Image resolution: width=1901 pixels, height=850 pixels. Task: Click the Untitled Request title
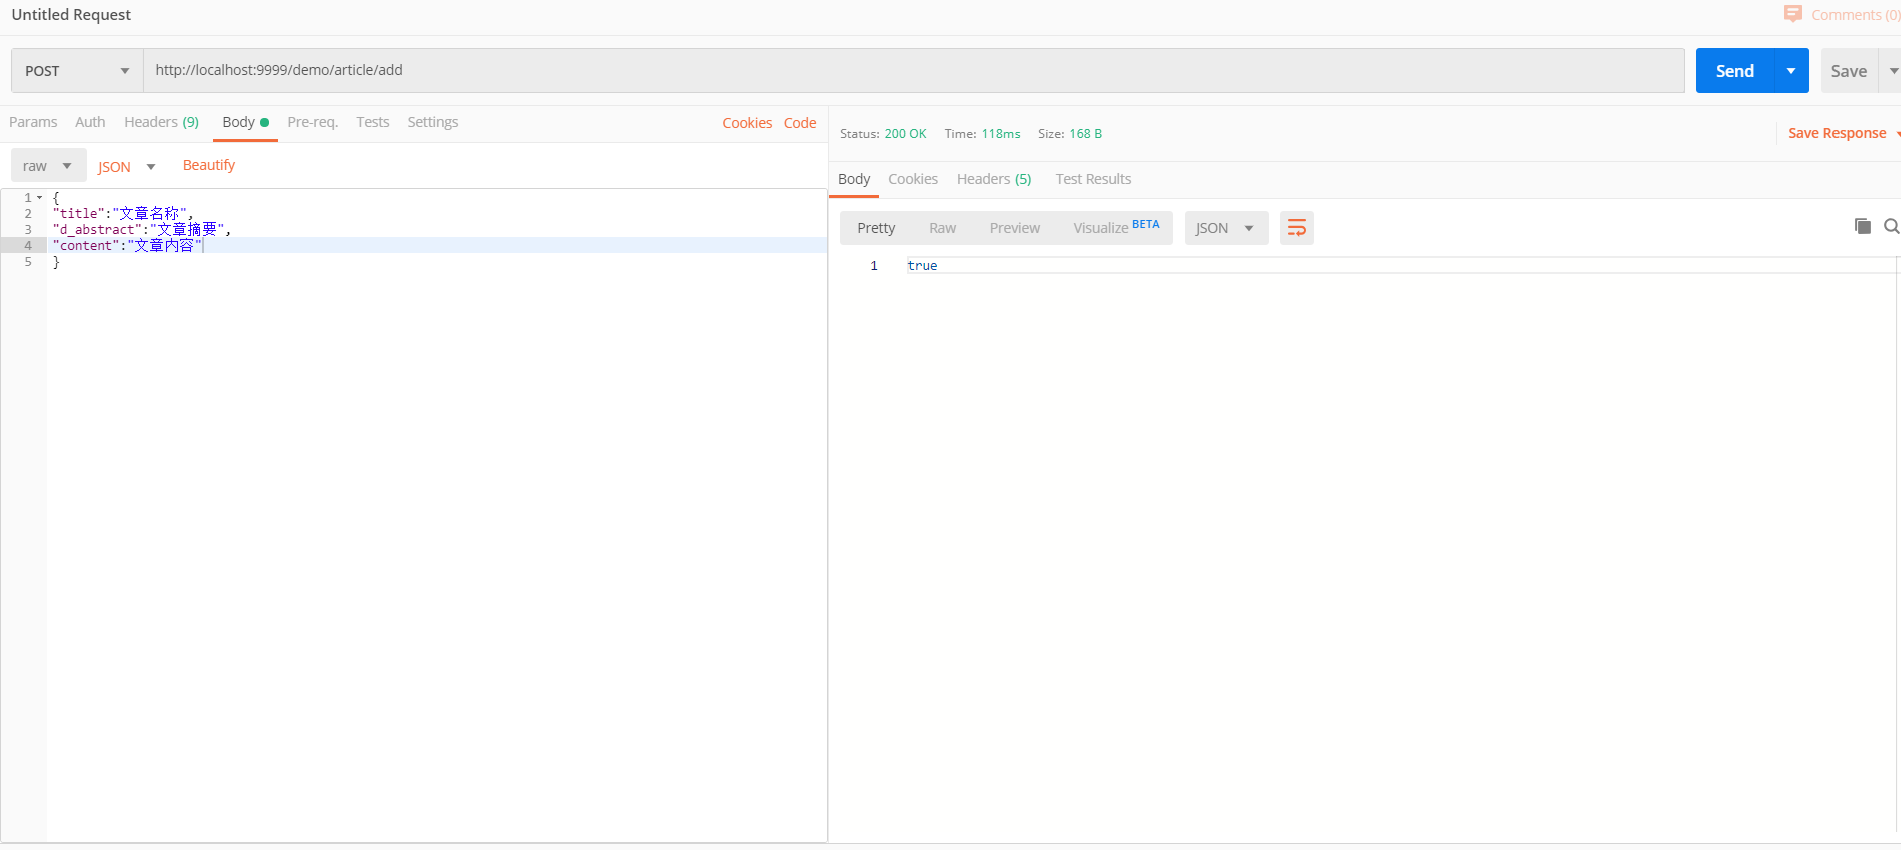click(x=71, y=14)
